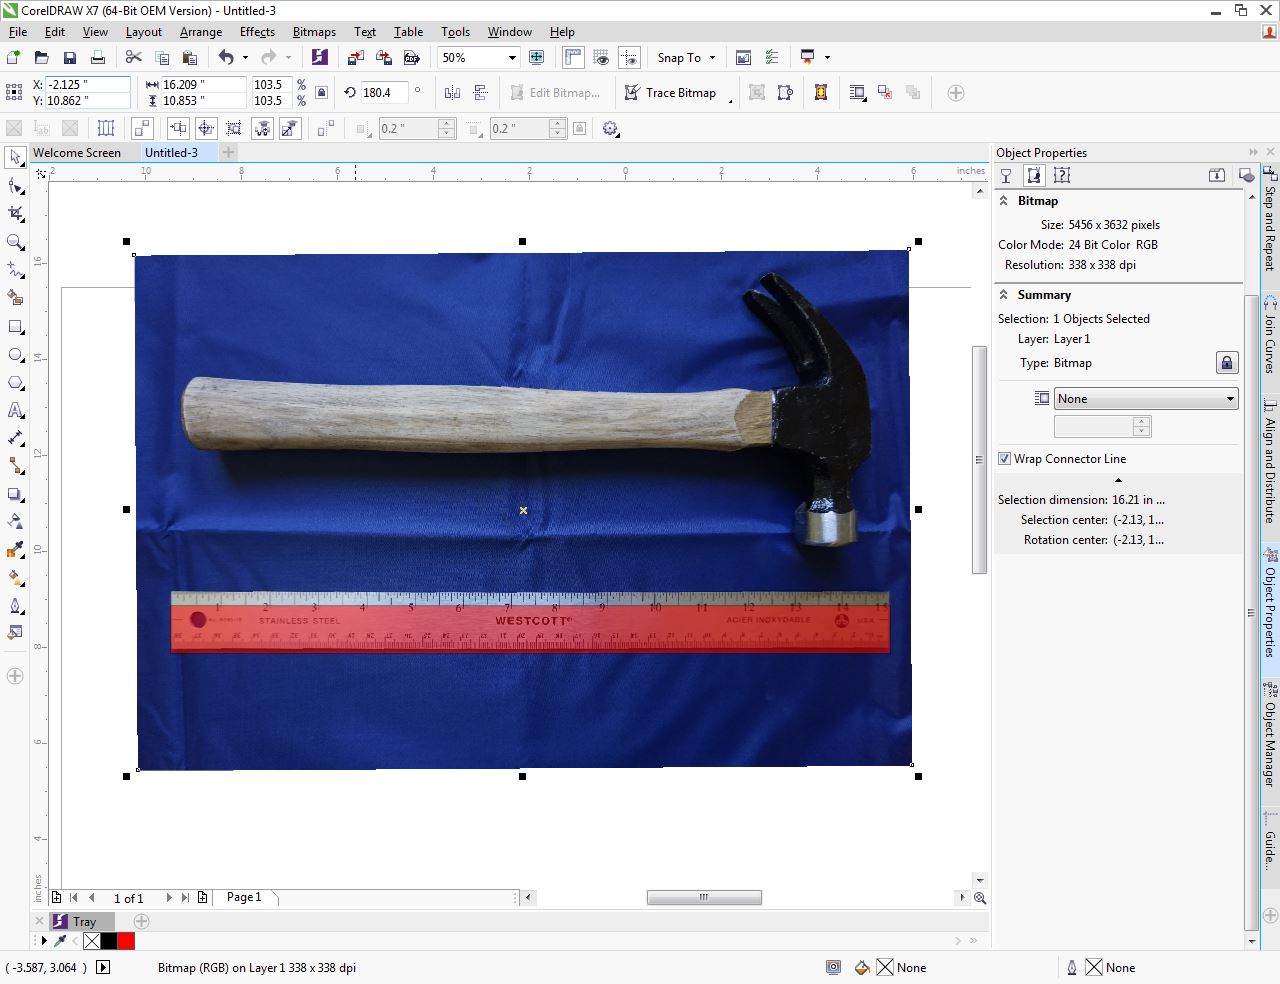The image size is (1280, 984).
Task: Open the Trace Bitmap flyout arrow
Action: point(730,101)
